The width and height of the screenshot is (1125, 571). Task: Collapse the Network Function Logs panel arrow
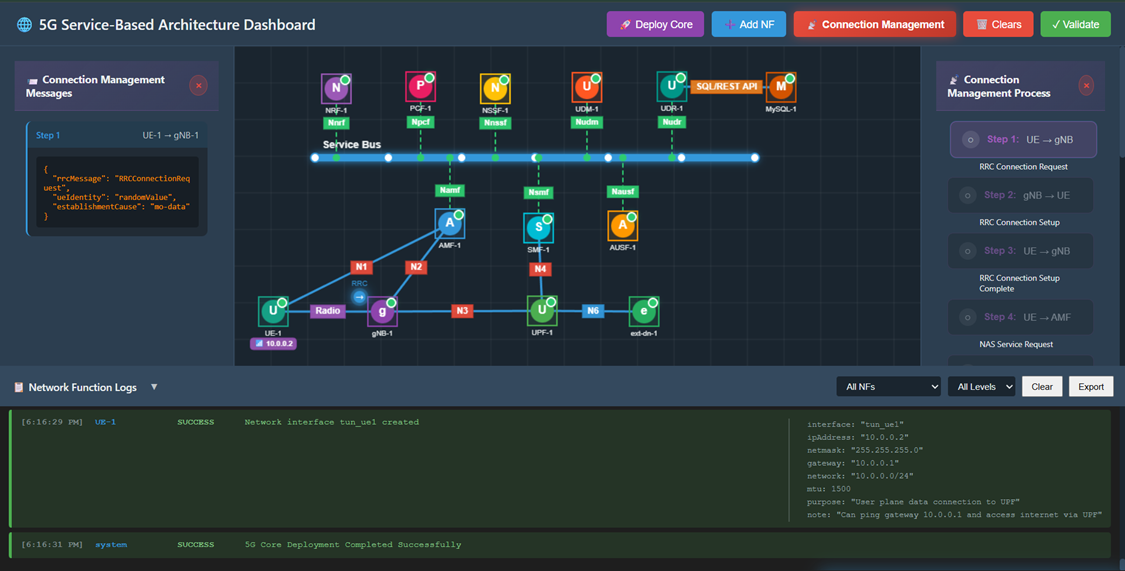(154, 387)
